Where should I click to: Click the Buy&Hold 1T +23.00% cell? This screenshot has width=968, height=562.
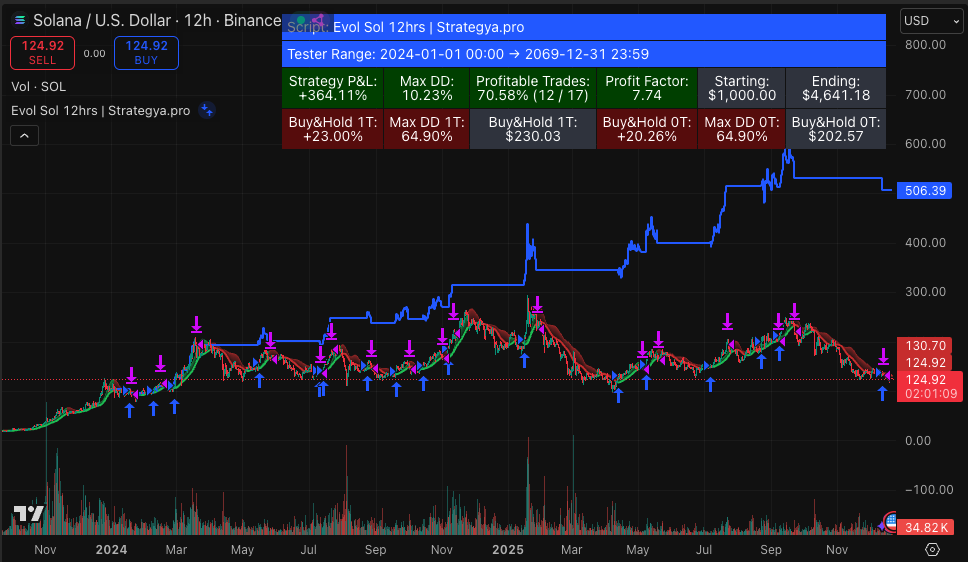coord(333,129)
